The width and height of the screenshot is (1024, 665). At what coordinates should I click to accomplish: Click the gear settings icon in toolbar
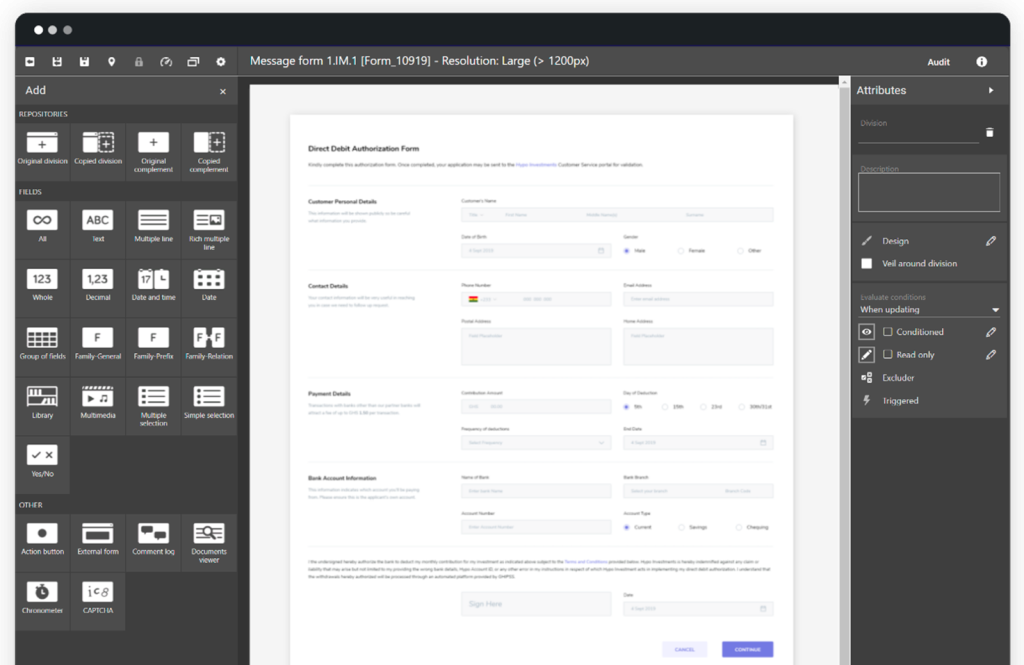[x=221, y=62]
